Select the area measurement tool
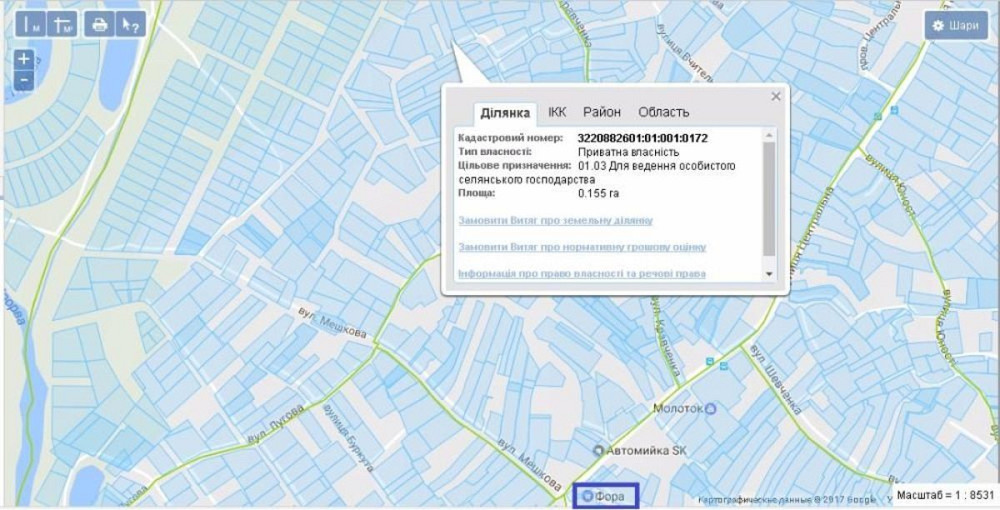Image resolution: width=1000 pixels, height=510 pixels. (x=63, y=24)
